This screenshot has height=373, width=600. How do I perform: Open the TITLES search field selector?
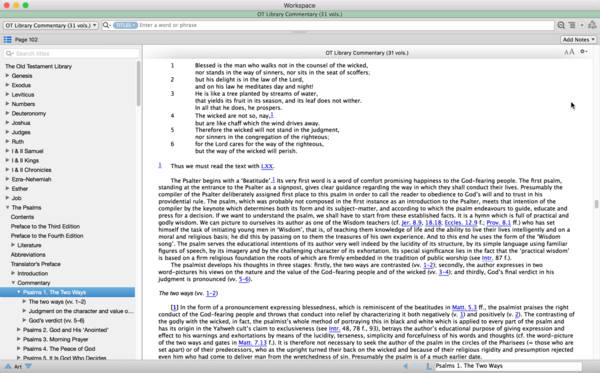click(125, 25)
